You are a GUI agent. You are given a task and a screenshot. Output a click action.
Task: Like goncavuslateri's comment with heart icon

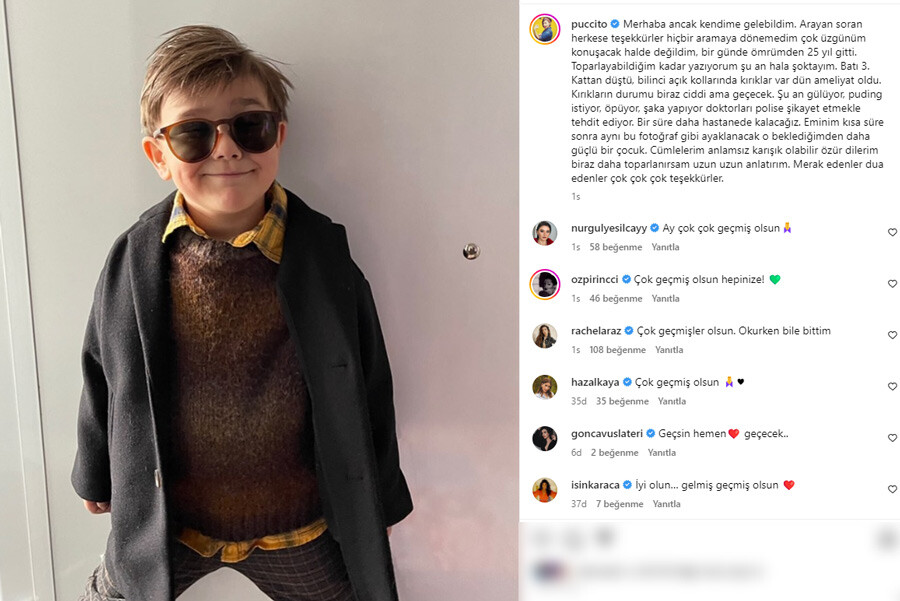pyautogui.click(x=892, y=438)
